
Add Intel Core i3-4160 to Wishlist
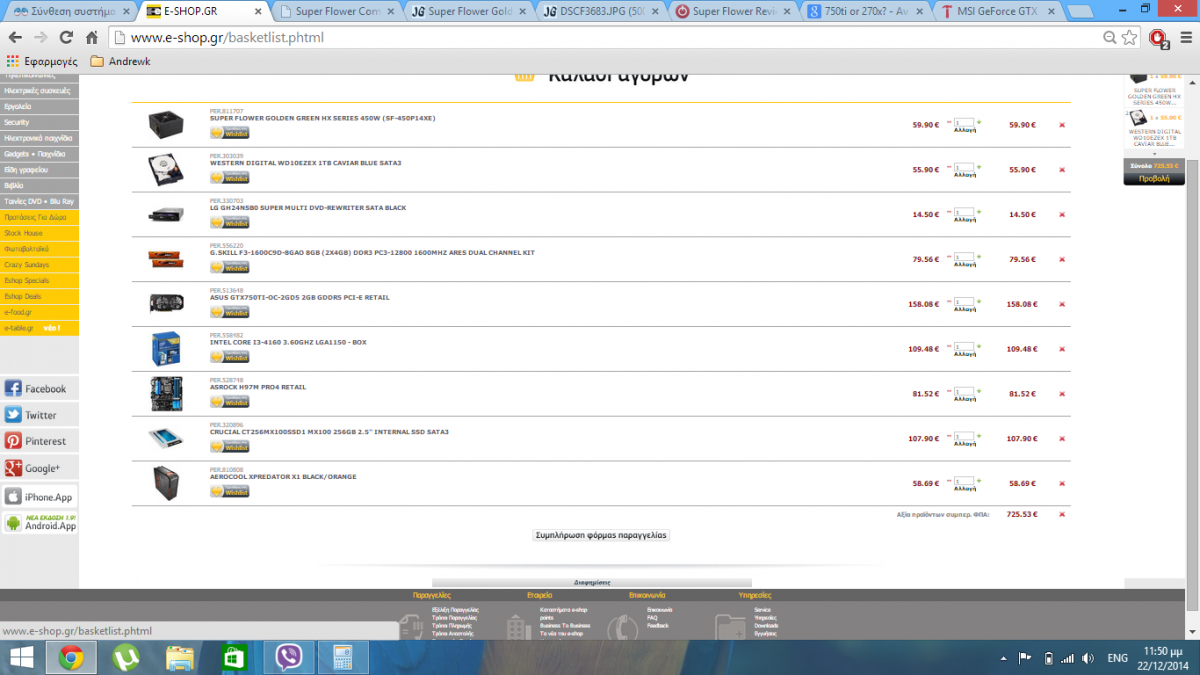pos(229,357)
